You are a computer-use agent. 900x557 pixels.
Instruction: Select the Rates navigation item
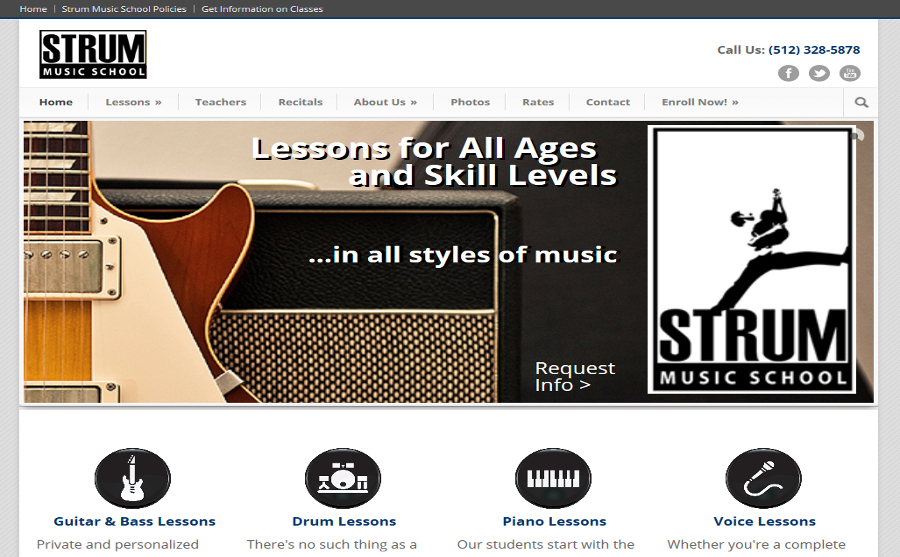point(538,102)
